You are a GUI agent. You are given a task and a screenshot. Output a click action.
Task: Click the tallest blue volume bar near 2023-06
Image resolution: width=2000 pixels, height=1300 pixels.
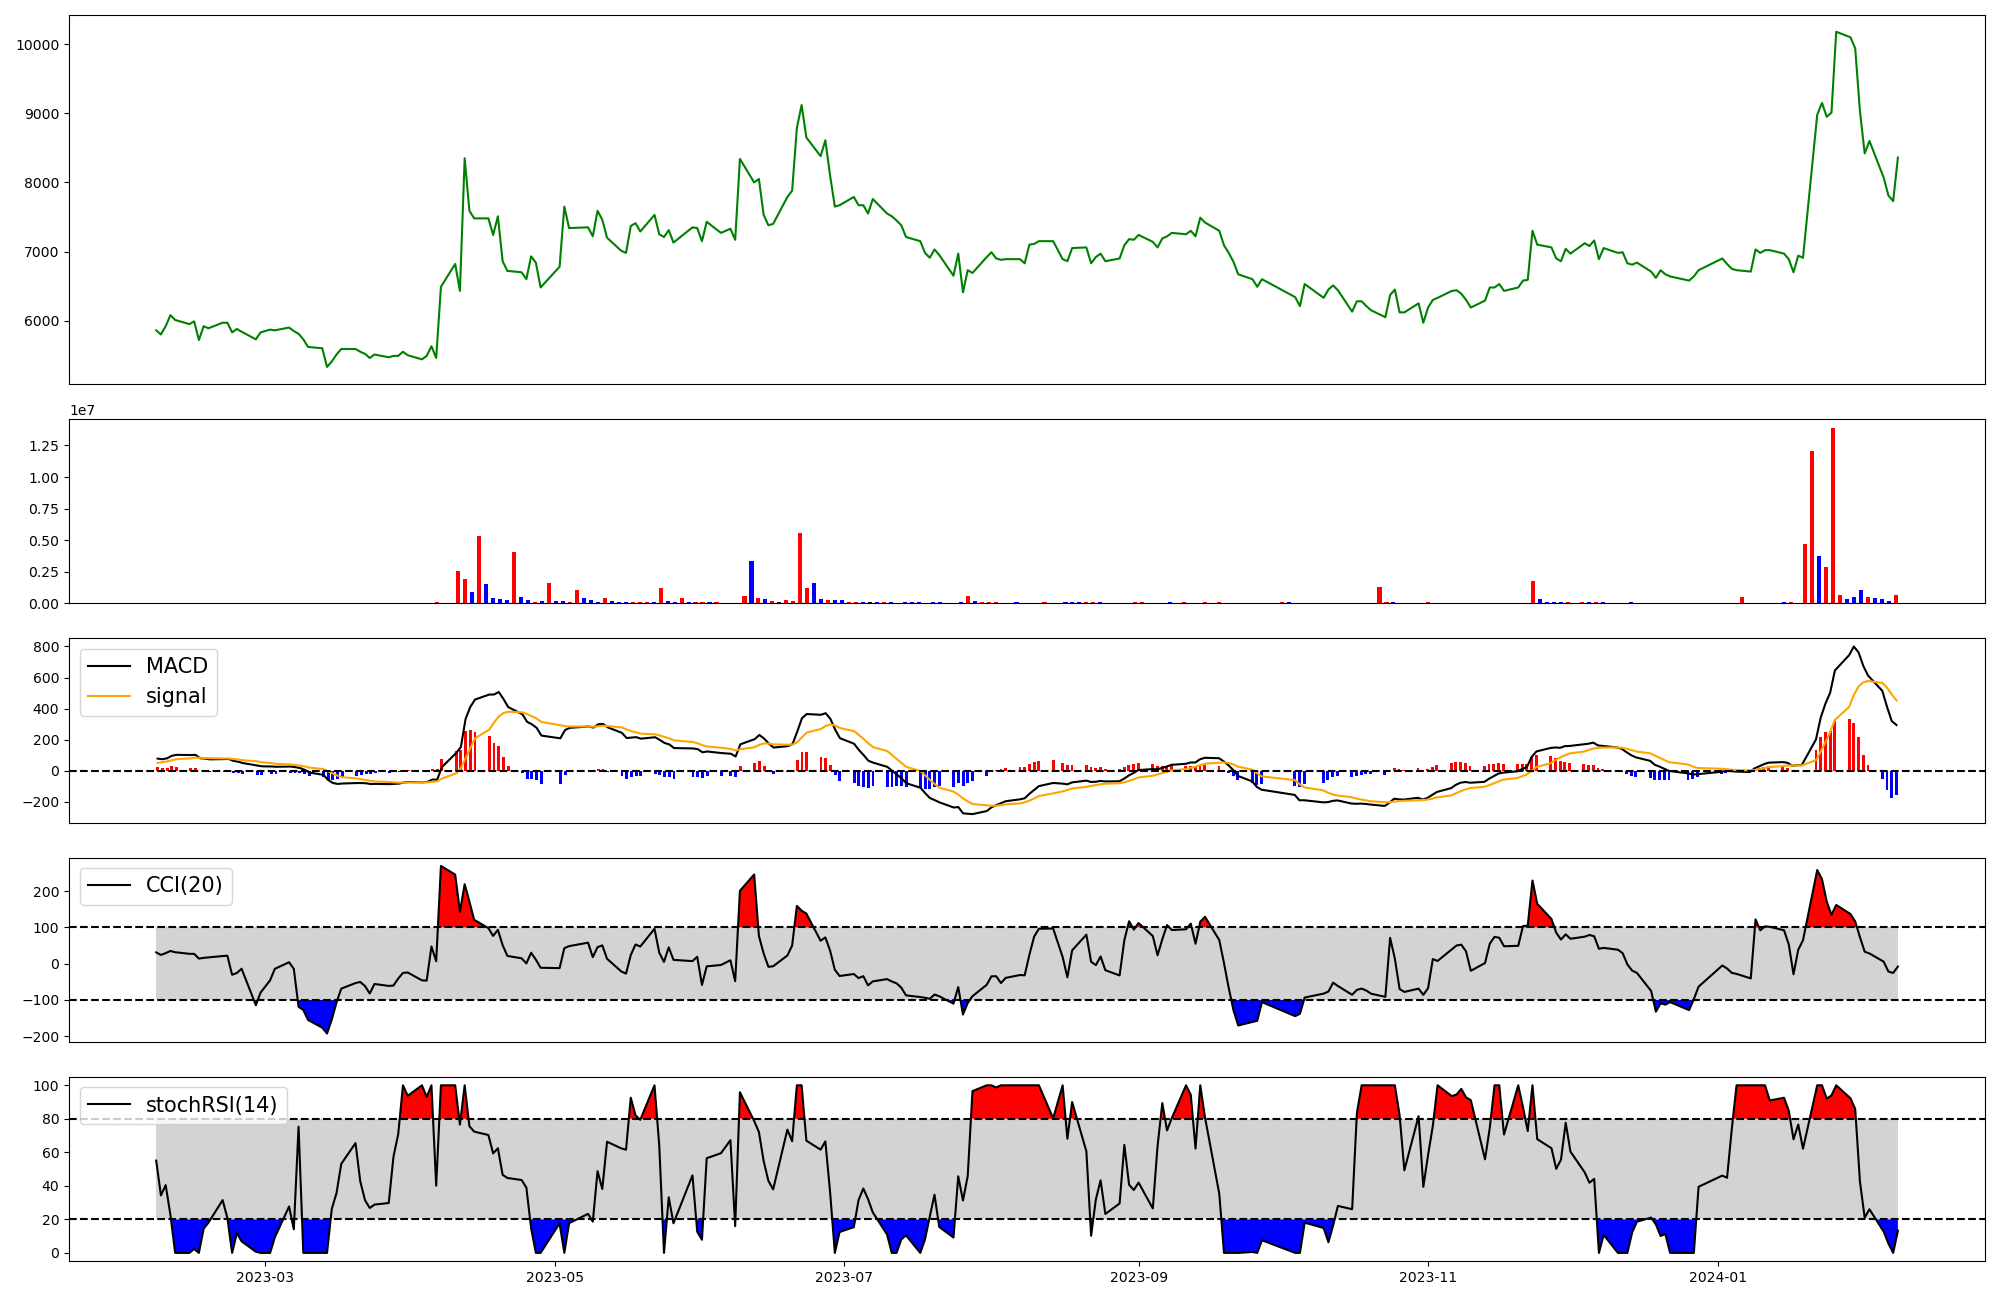click(751, 582)
